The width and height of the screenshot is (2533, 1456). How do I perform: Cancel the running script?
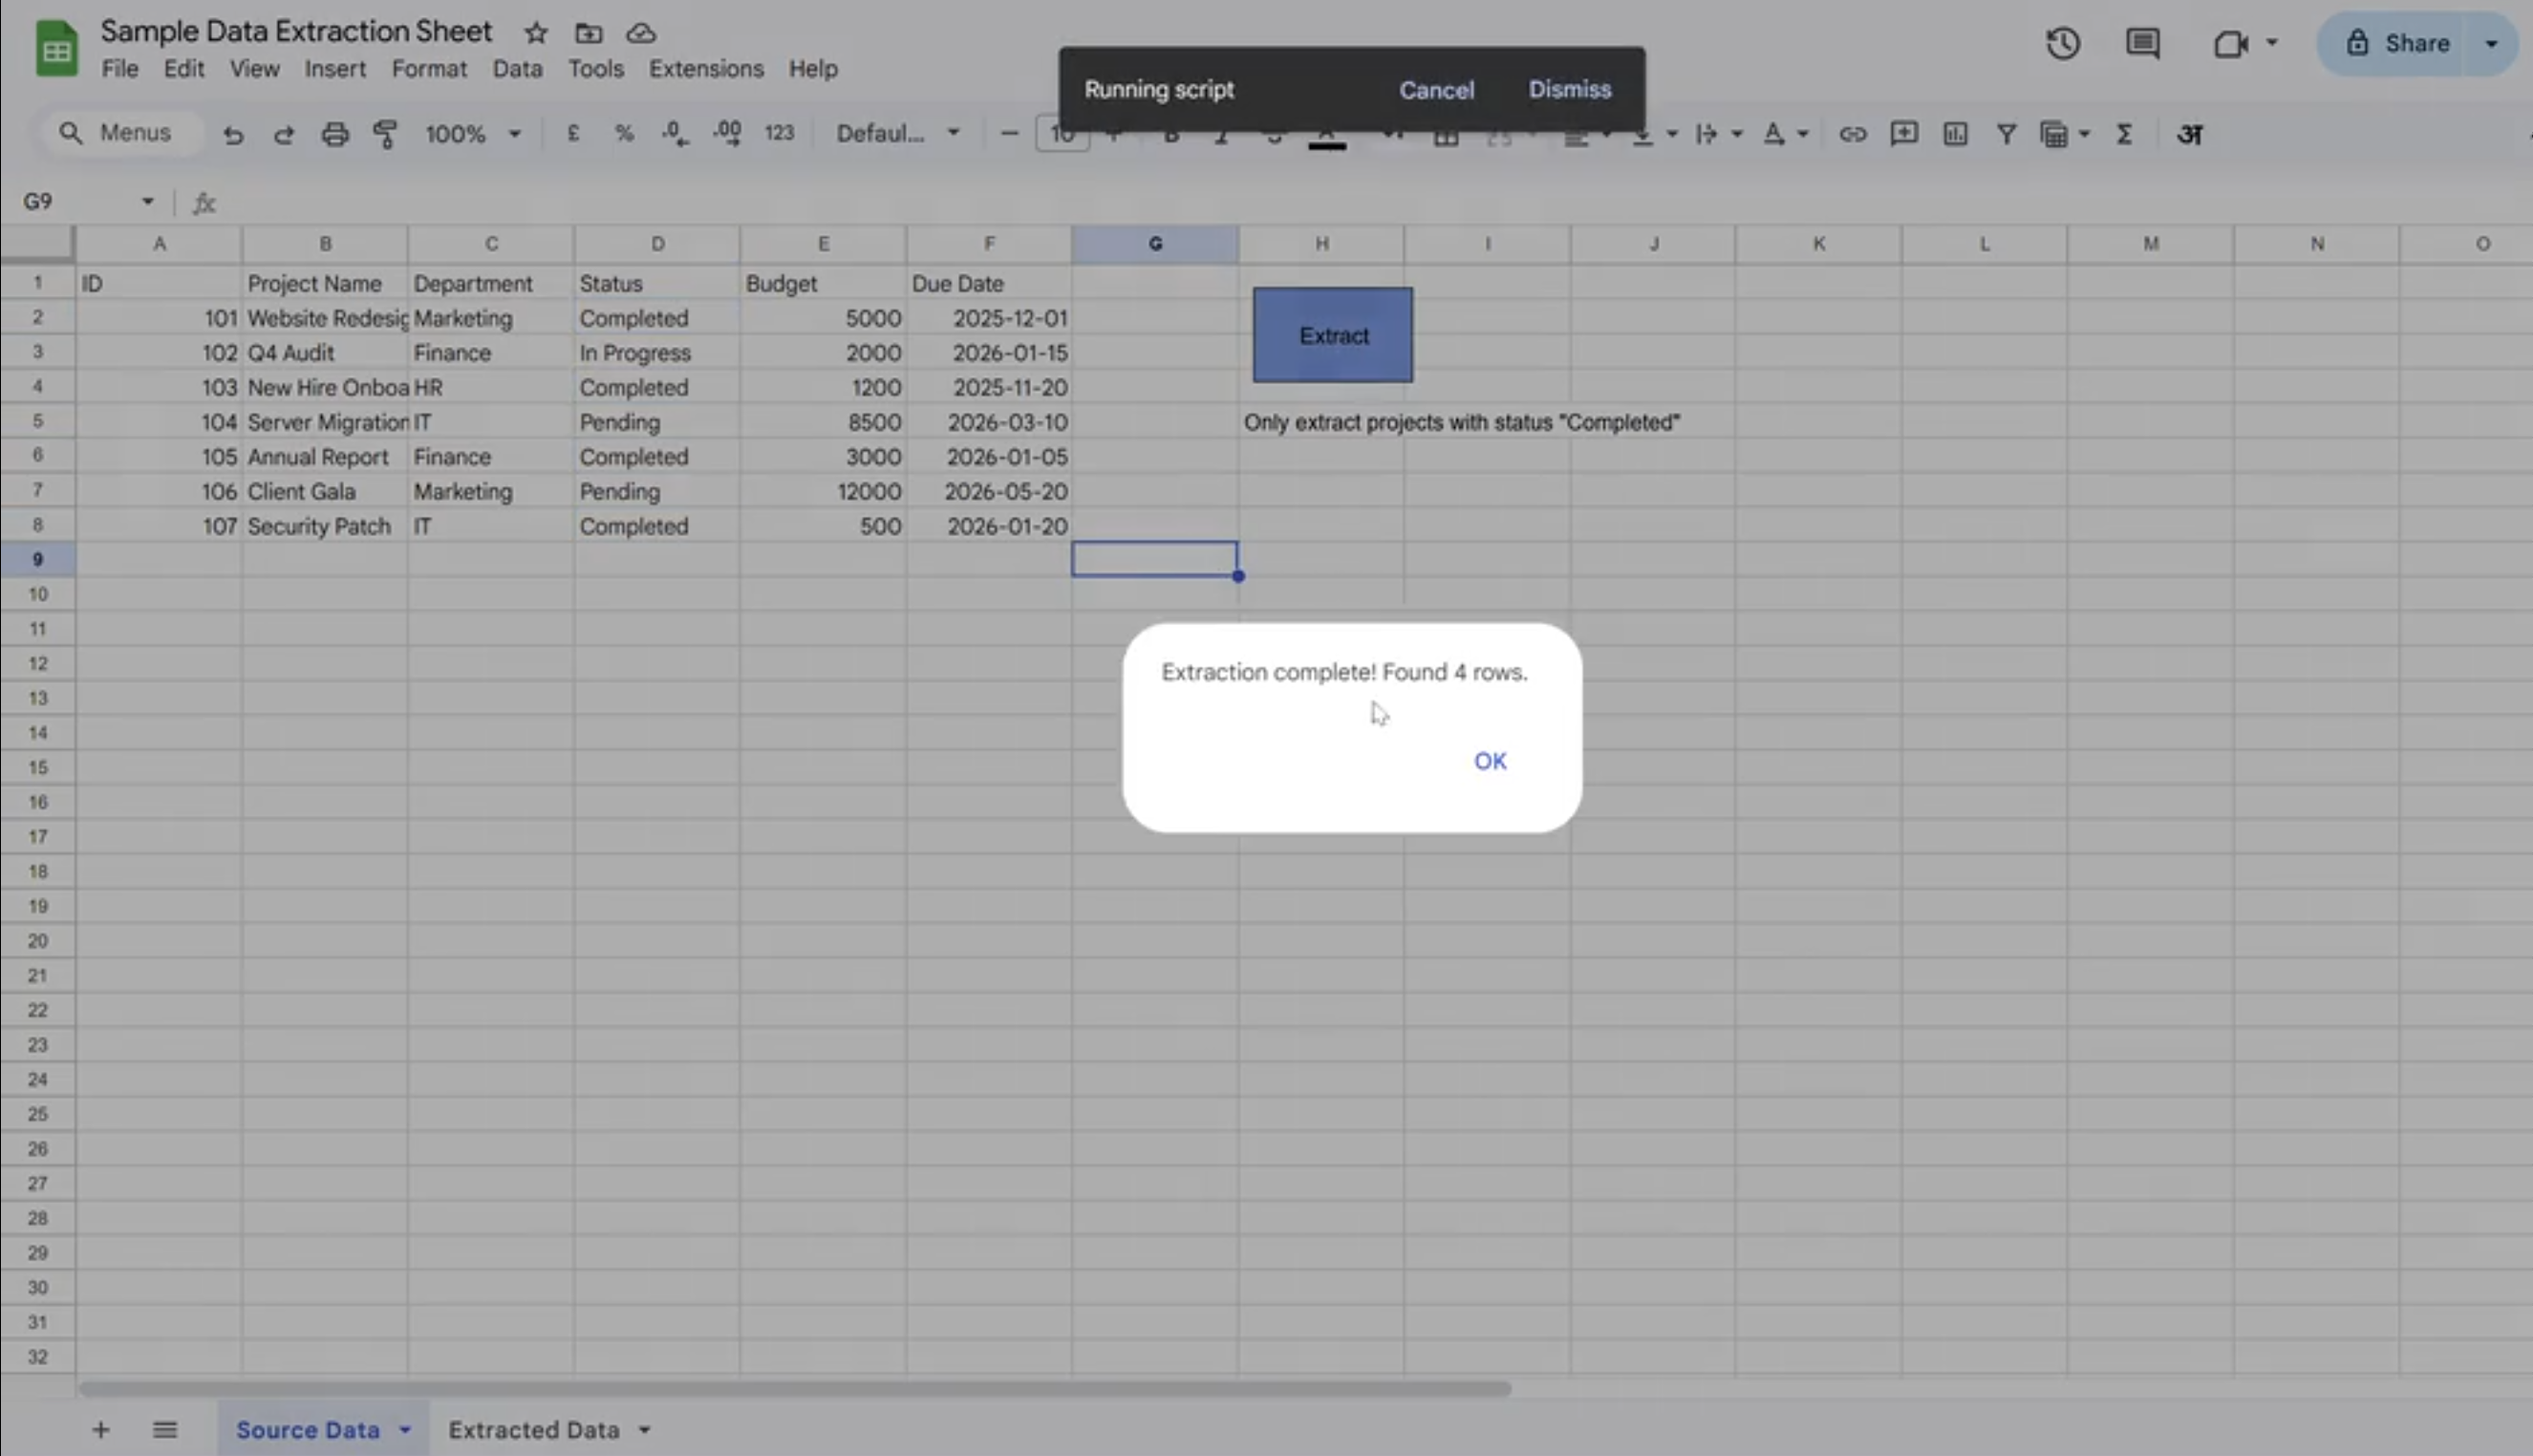click(1435, 90)
